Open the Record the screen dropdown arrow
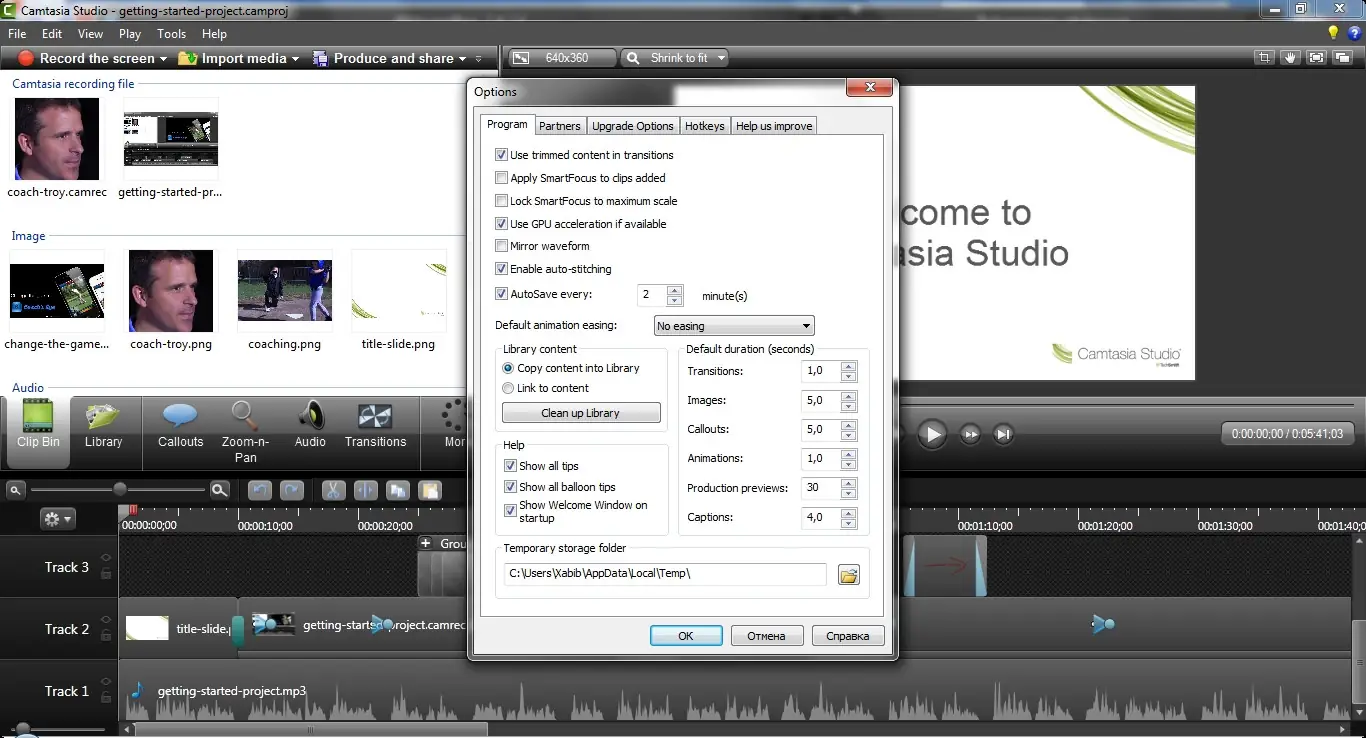Screen dimensions: 1366x738 pos(163,59)
